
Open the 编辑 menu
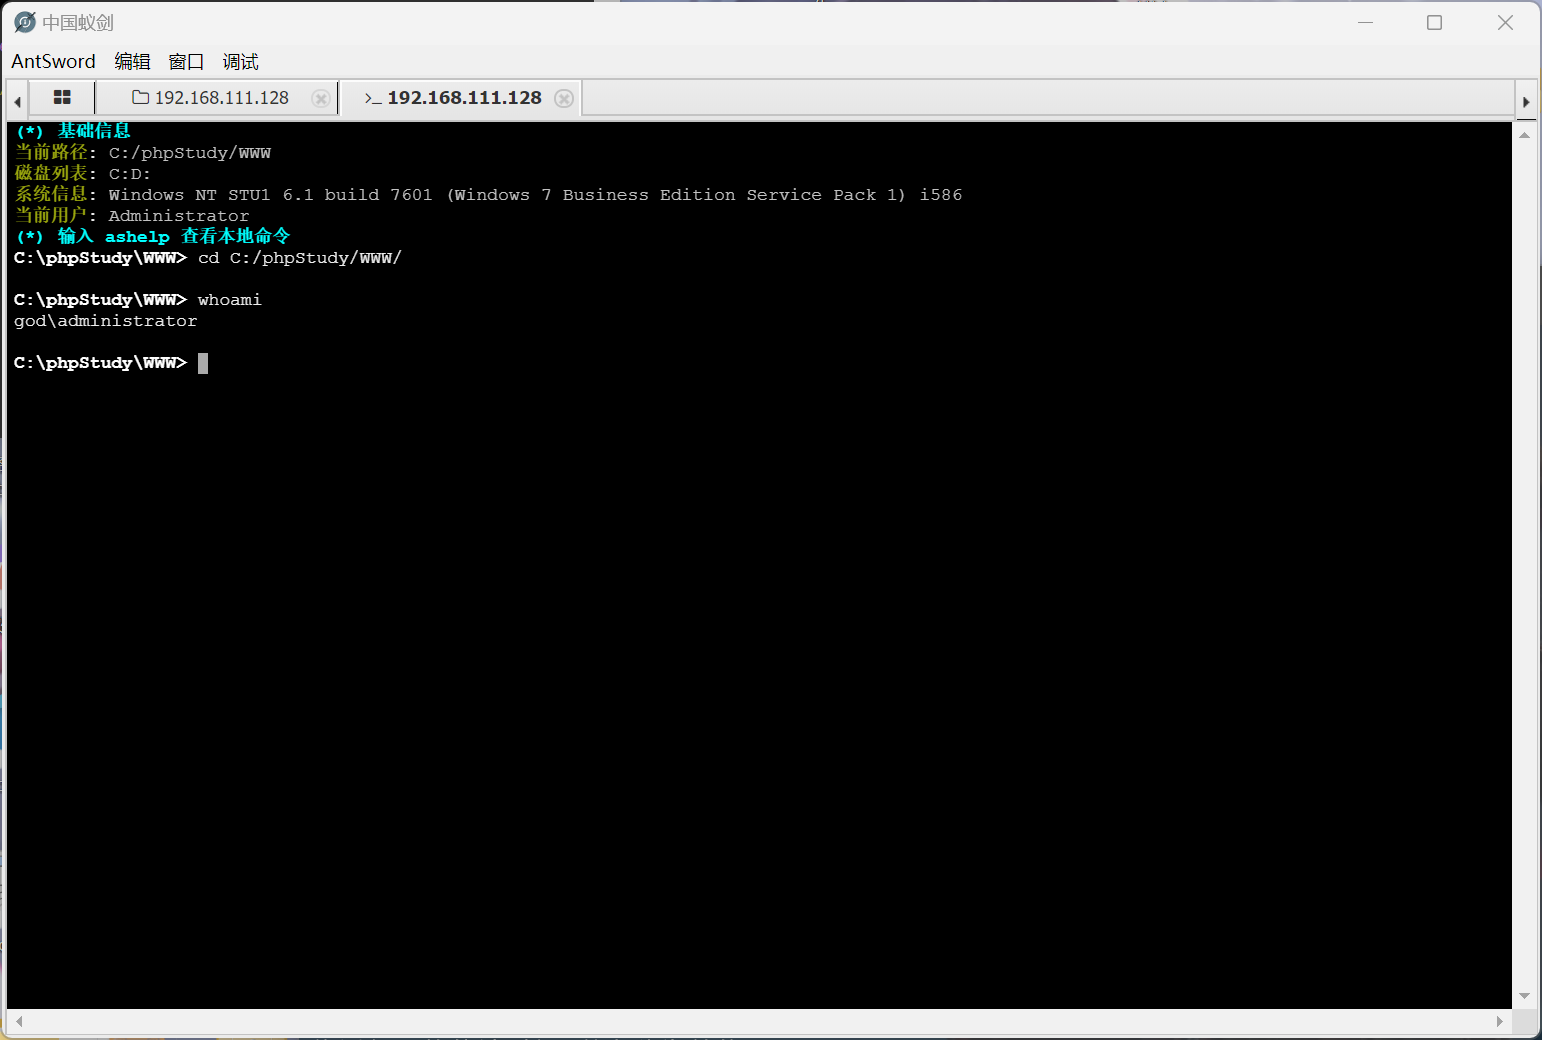point(132,62)
